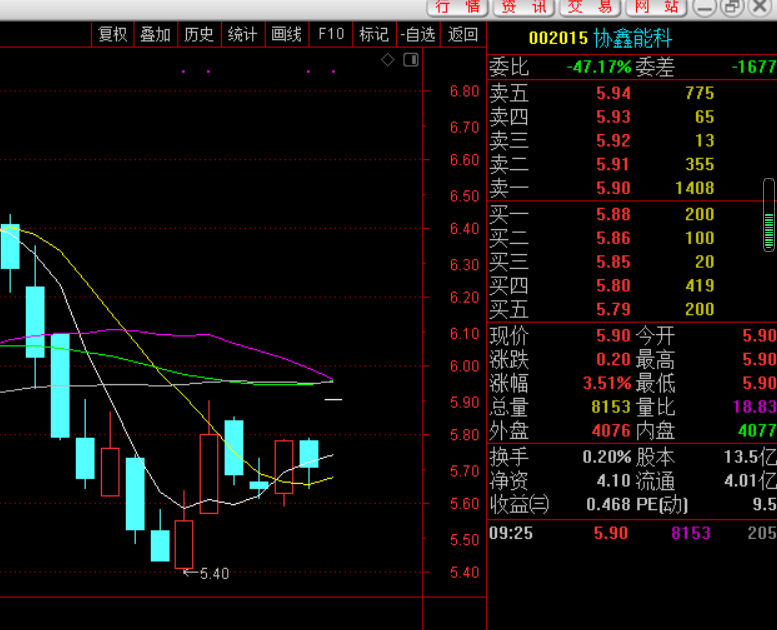Screen dimensions: 777x630
Task: Open the 网站 website menu
Action: (656, 7)
